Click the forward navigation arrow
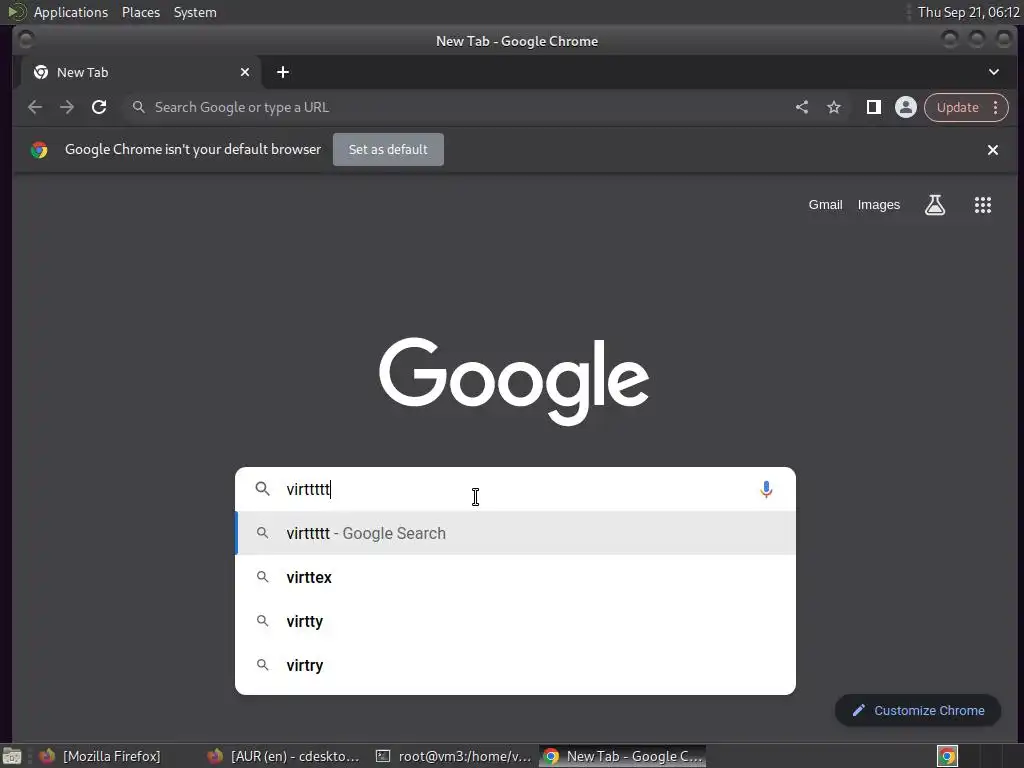1024x768 pixels. tap(67, 107)
